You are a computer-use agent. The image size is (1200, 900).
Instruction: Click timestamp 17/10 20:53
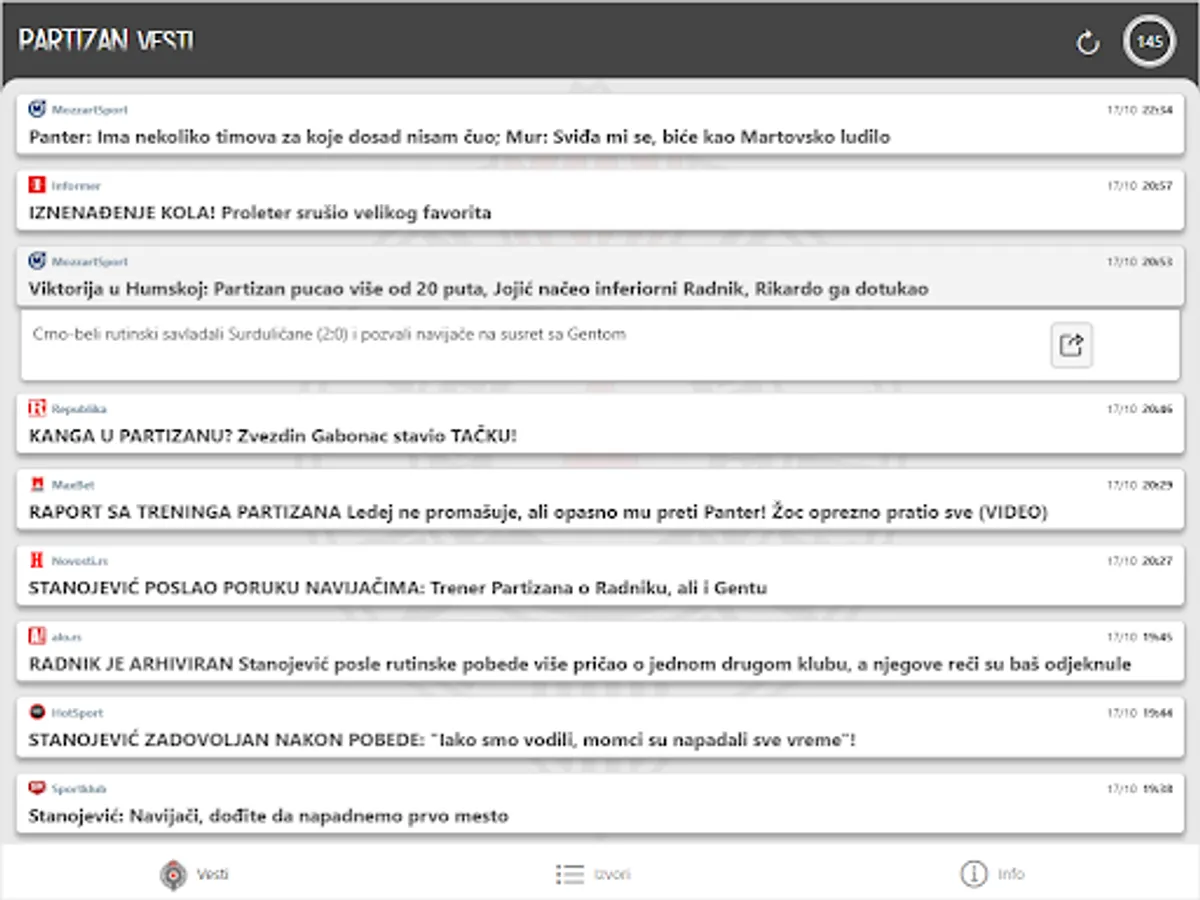pyautogui.click(x=1139, y=262)
